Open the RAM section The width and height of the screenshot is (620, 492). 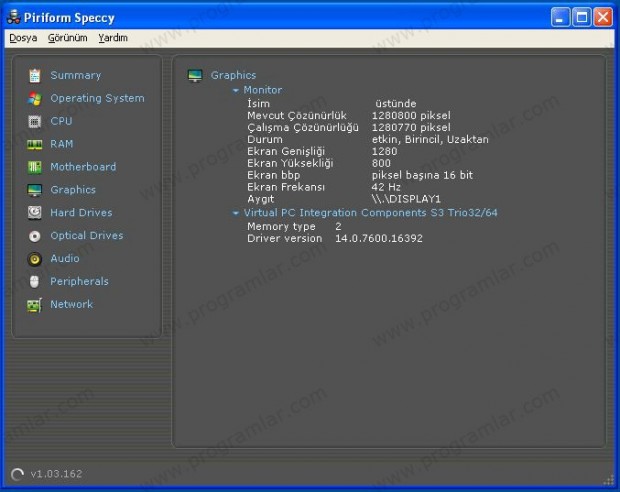62,144
